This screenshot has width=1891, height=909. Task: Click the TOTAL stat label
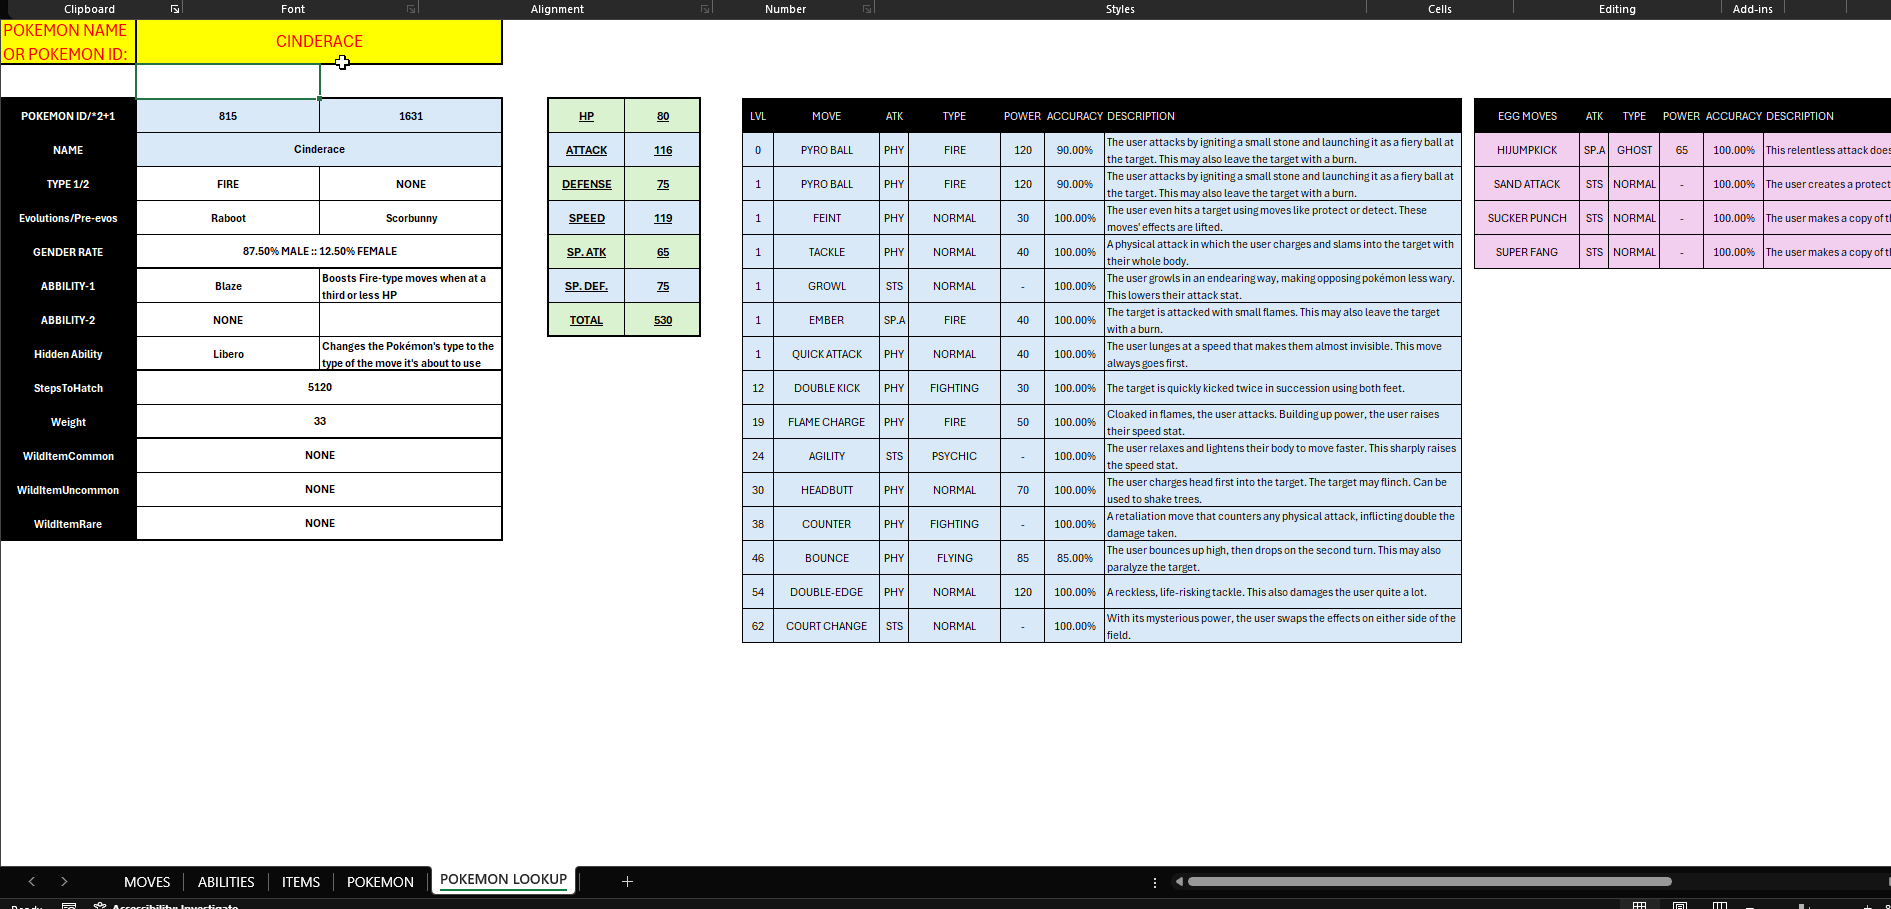point(586,320)
